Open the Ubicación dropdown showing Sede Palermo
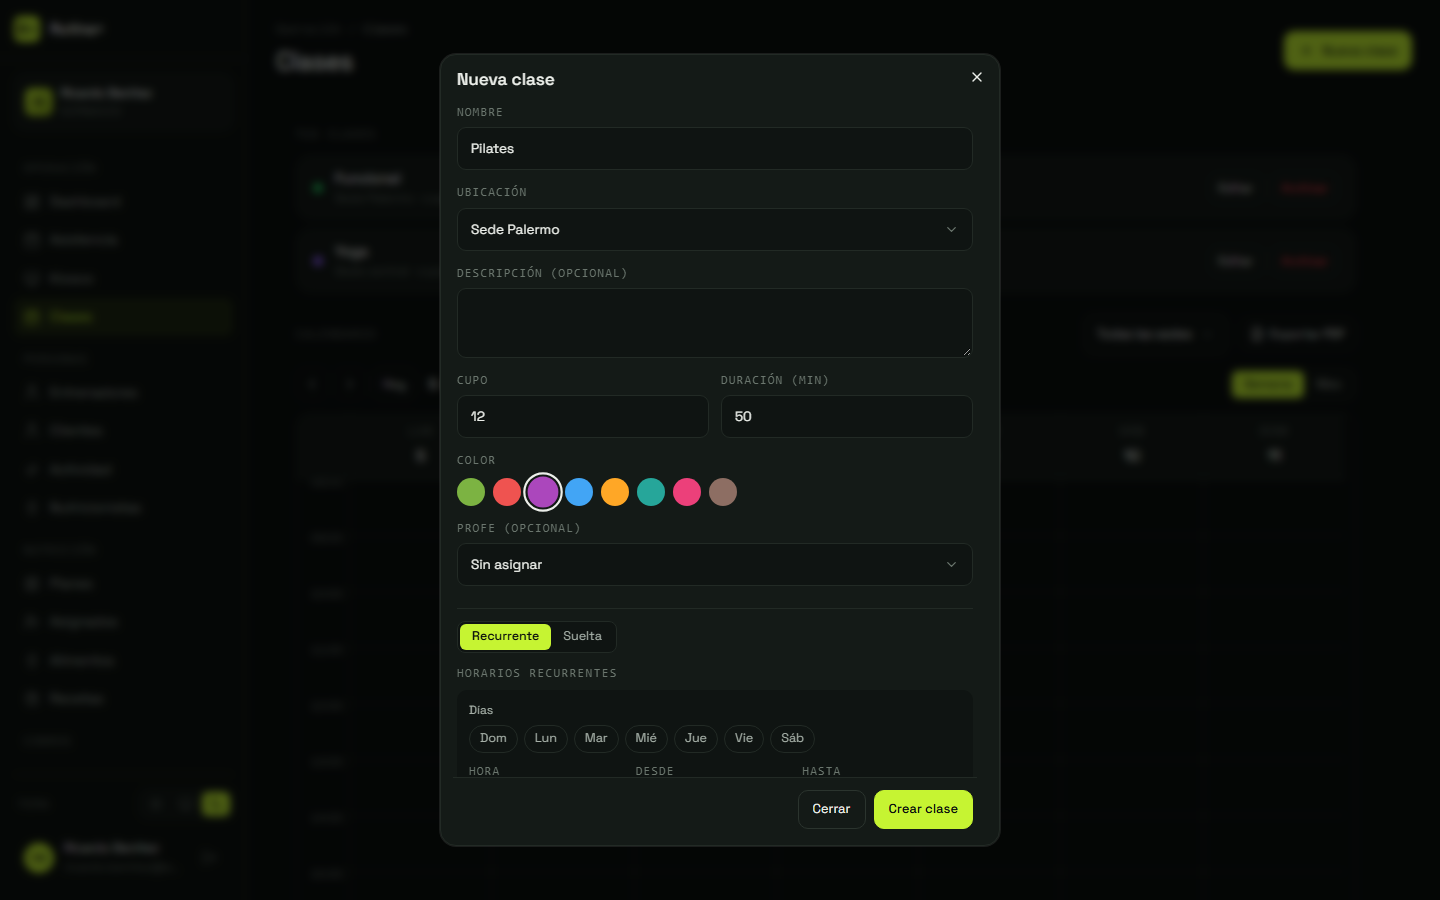Viewport: 1440px width, 900px height. click(715, 229)
